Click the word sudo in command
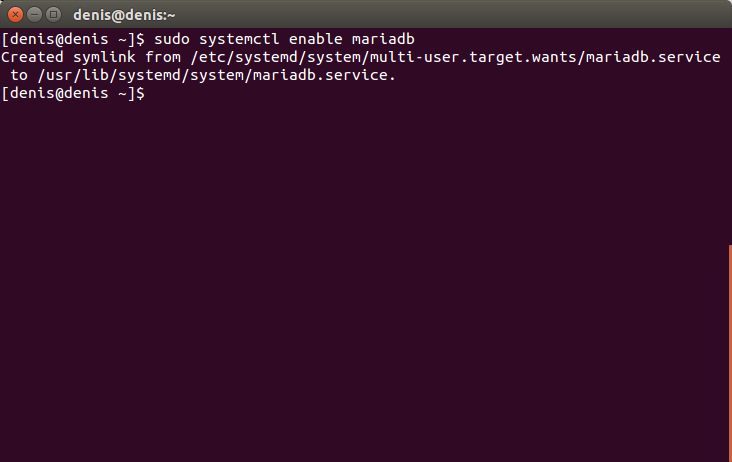 coord(172,39)
